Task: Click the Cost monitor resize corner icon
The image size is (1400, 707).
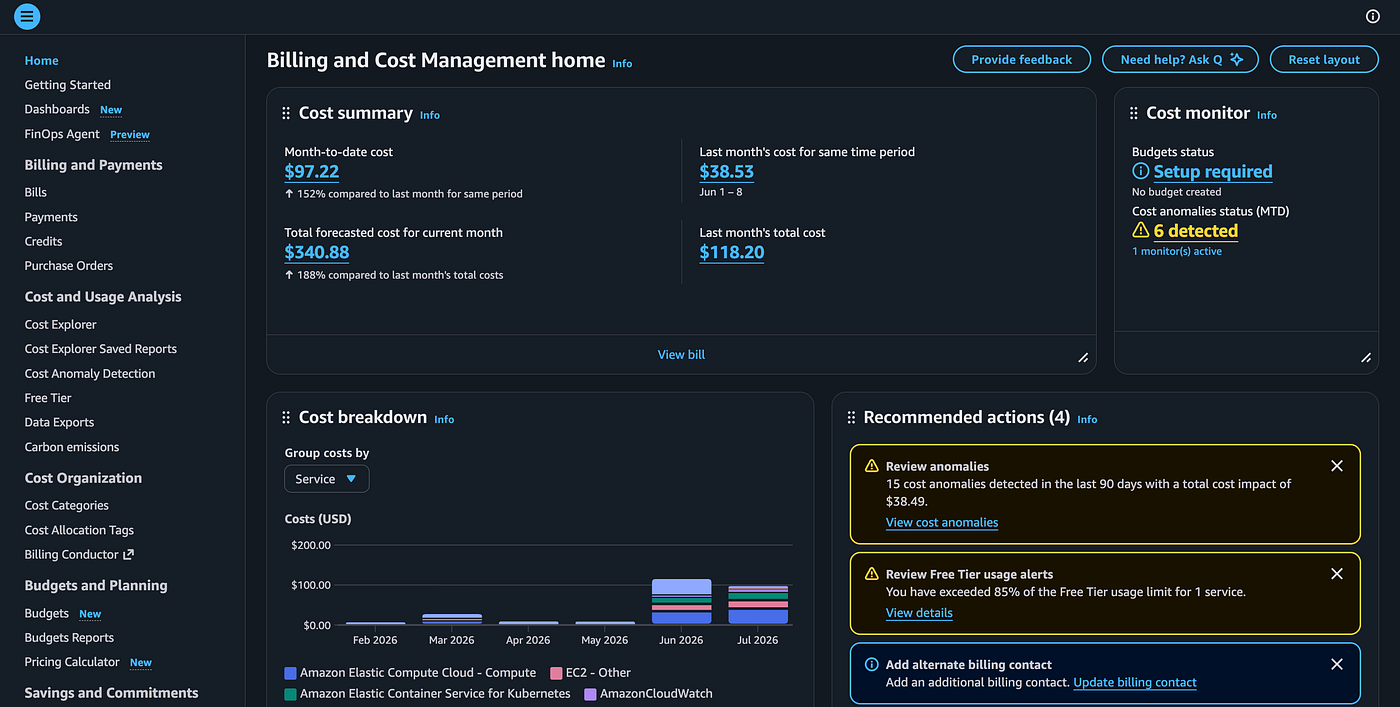Action: point(1366,357)
